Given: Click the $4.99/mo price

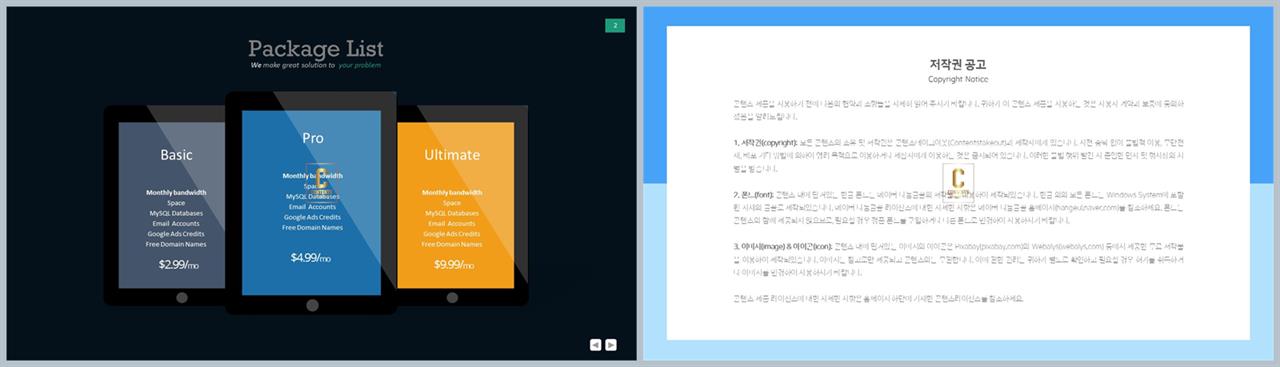Looking at the screenshot, I should (311, 258).
